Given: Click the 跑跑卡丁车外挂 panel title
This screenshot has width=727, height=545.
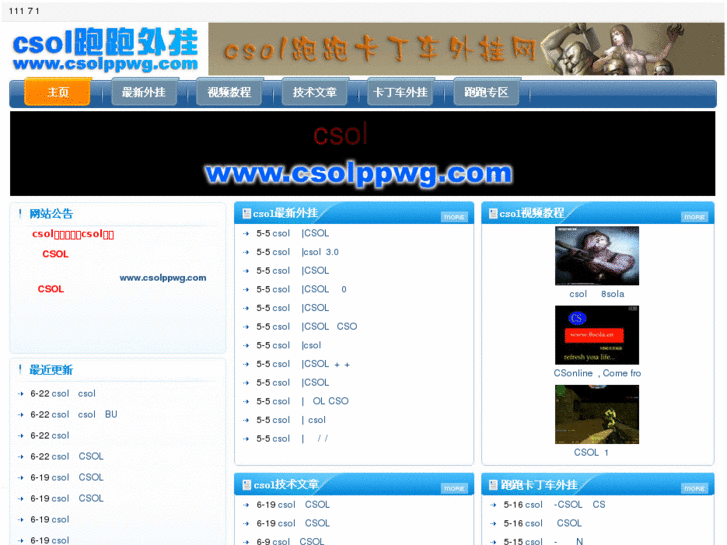Looking at the screenshot, I should [x=539, y=485].
